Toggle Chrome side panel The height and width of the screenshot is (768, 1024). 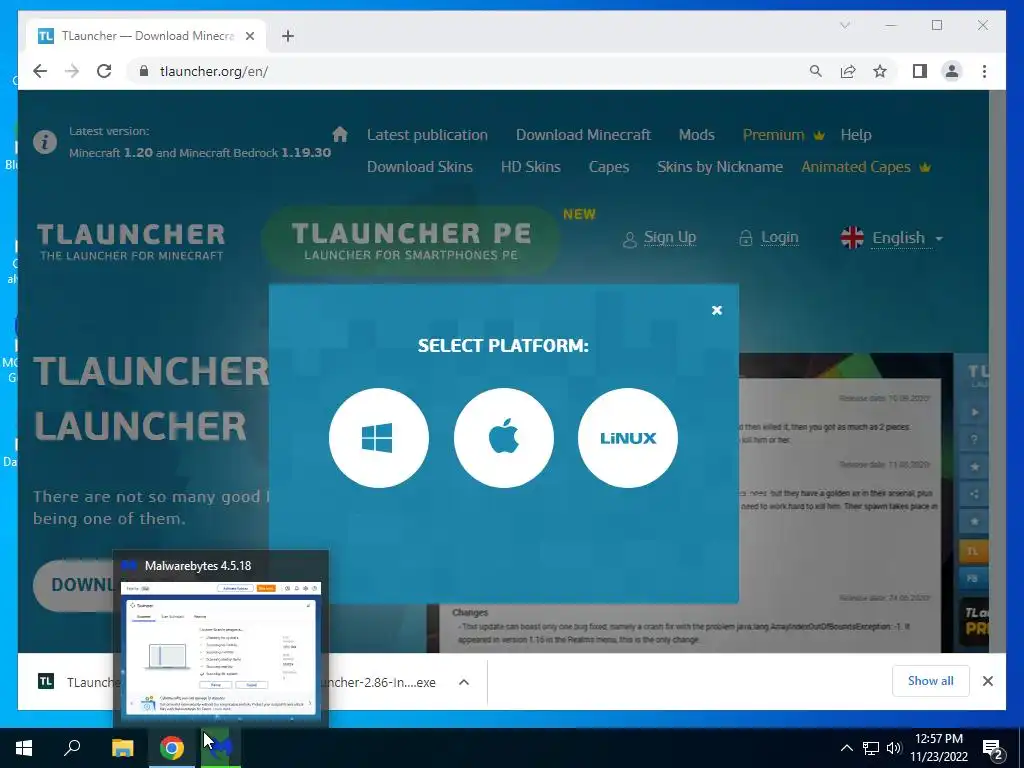(920, 71)
